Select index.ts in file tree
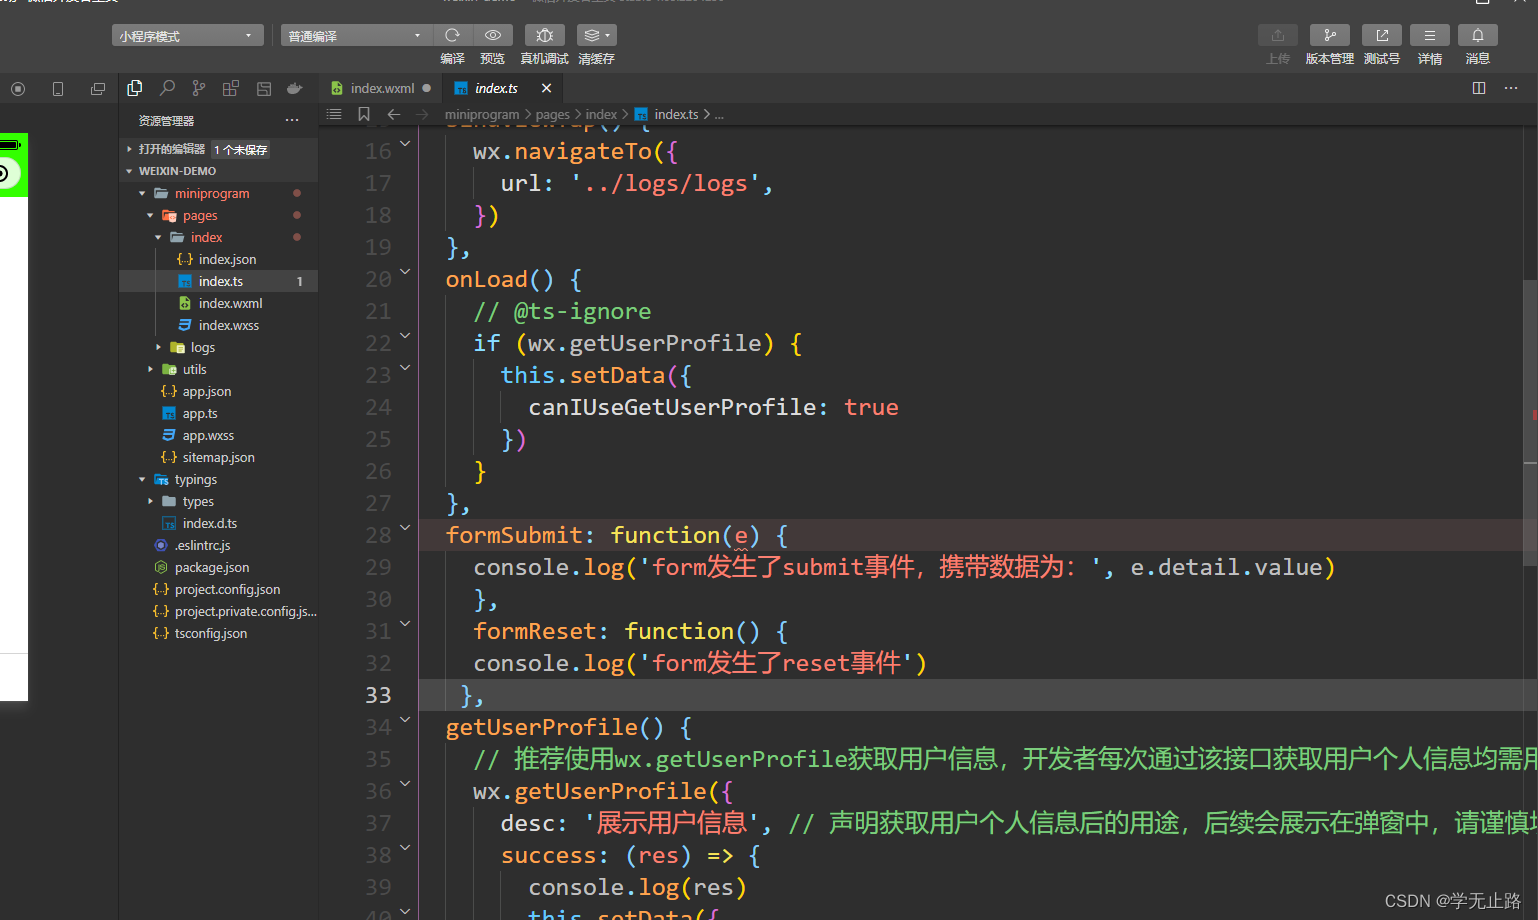 coord(218,281)
